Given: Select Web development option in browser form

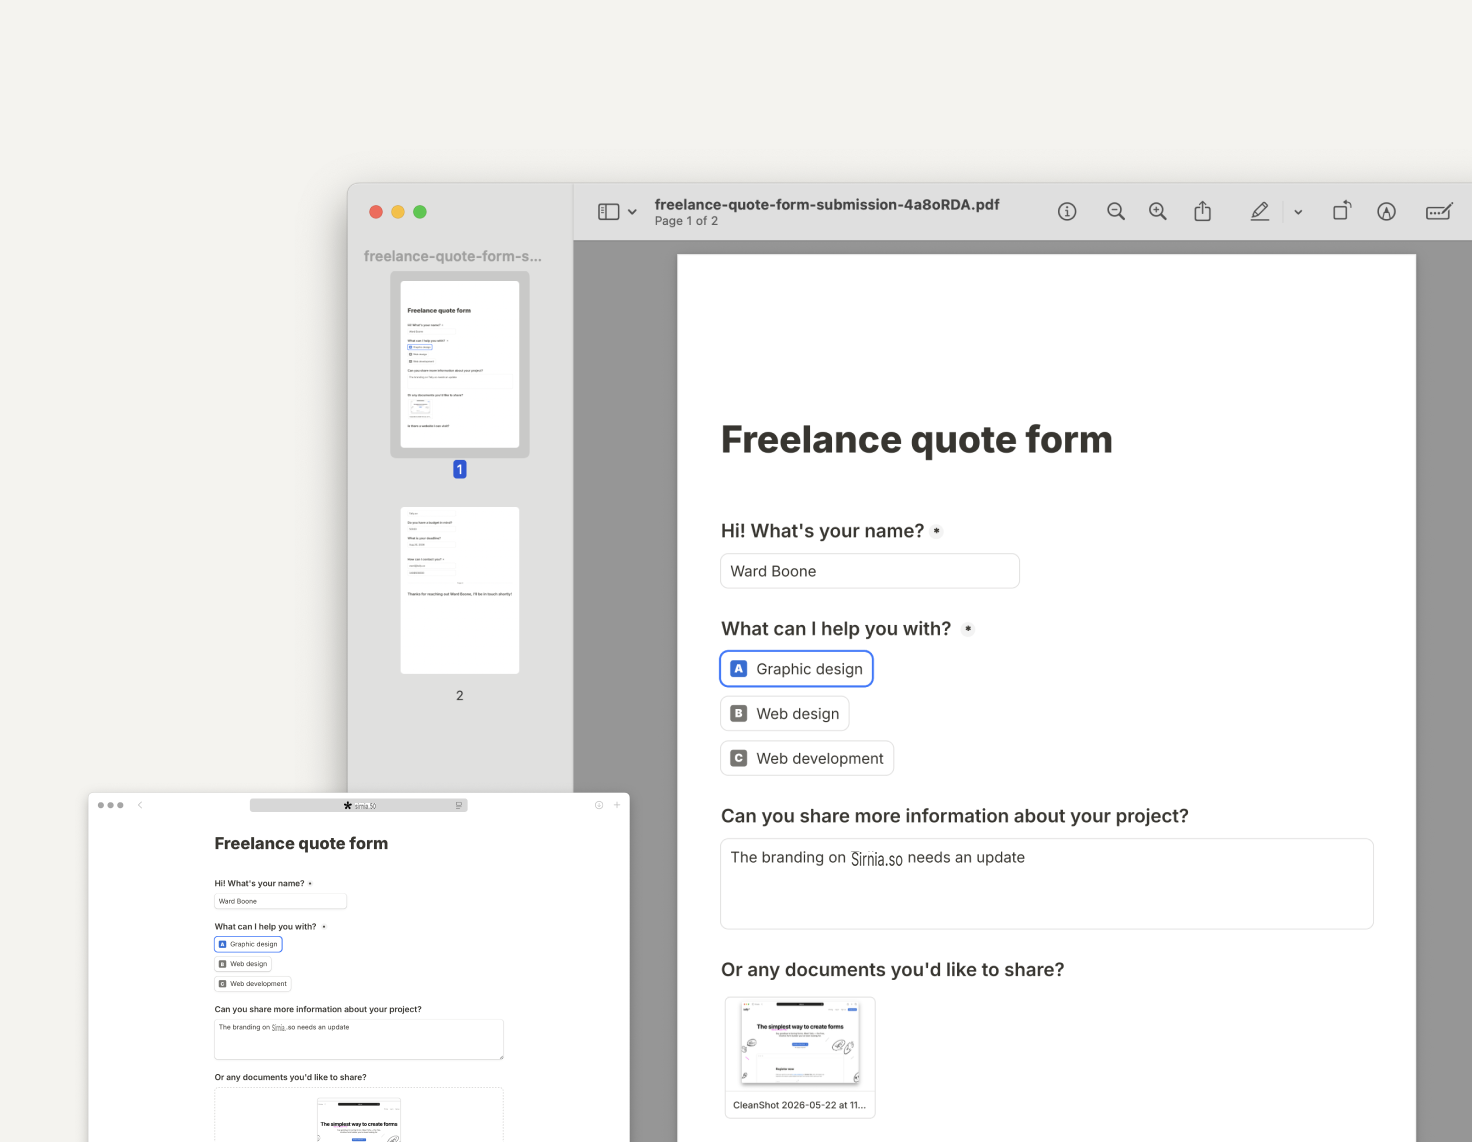Looking at the screenshot, I should coord(253,984).
